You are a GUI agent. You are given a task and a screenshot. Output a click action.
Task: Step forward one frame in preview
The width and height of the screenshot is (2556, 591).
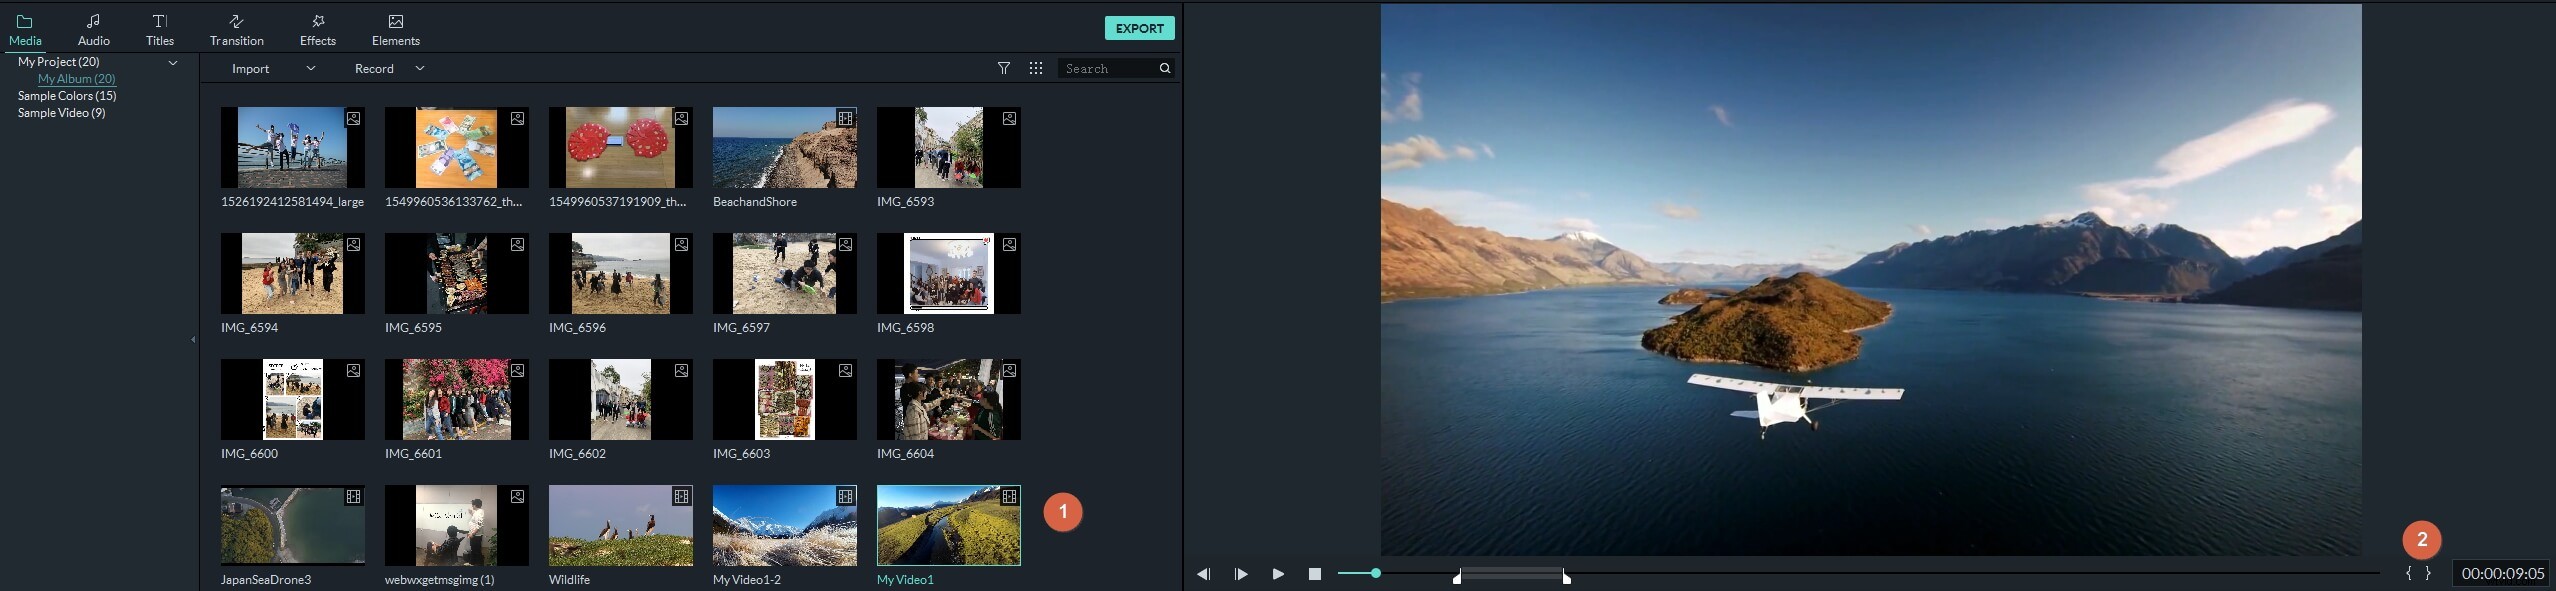(x=1241, y=574)
